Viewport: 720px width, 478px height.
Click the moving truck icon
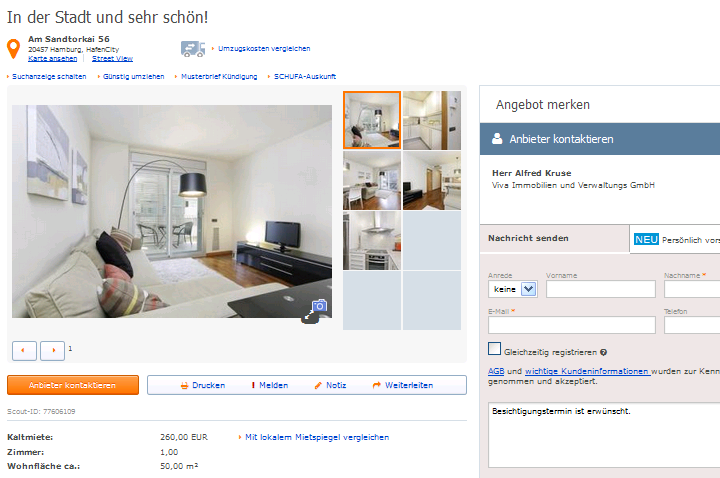(193, 49)
